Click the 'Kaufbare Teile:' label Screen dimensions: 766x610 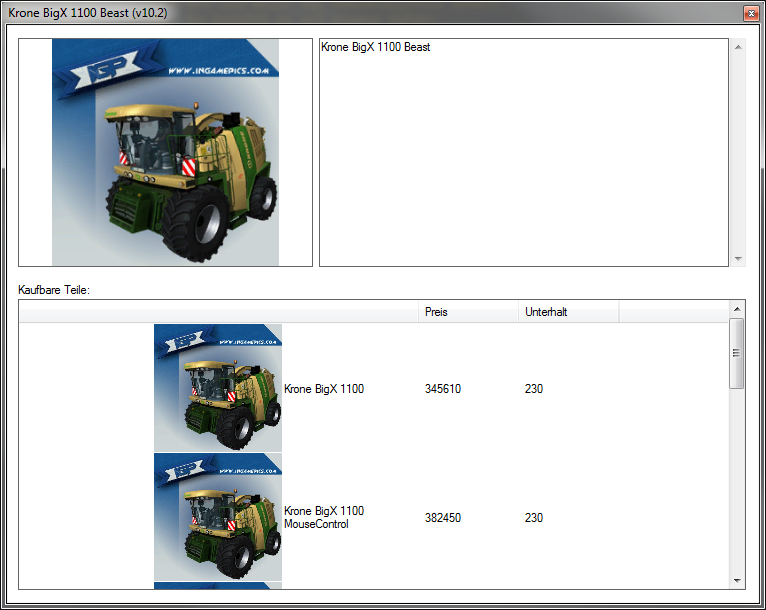[x=54, y=290]
